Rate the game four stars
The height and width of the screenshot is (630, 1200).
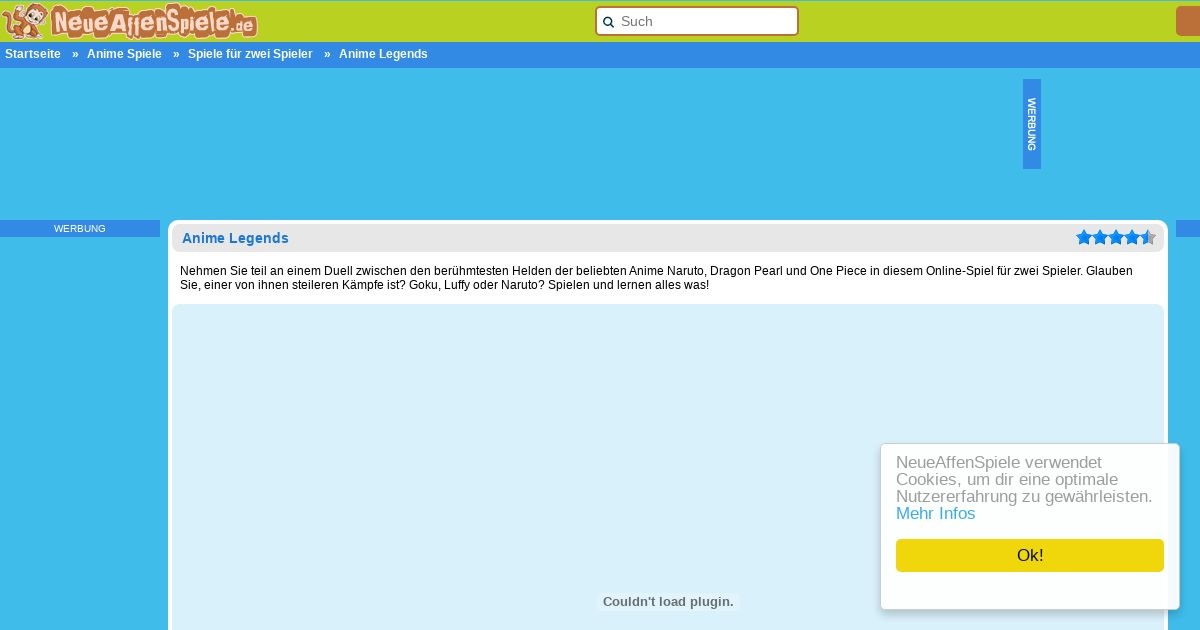tap(1132, 237)
